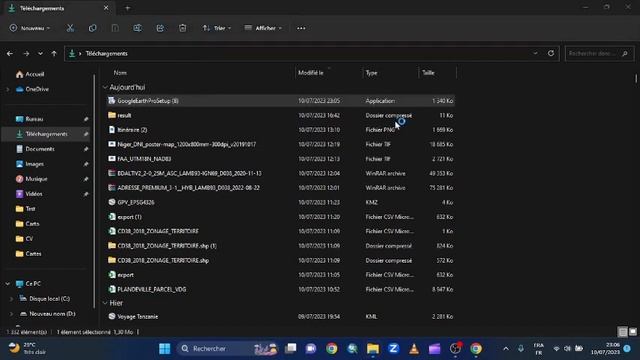Open recent locations dropdown chevron
Image resolution: width=640 pixels, height=360 pixels.
click(x=40, y=53)
